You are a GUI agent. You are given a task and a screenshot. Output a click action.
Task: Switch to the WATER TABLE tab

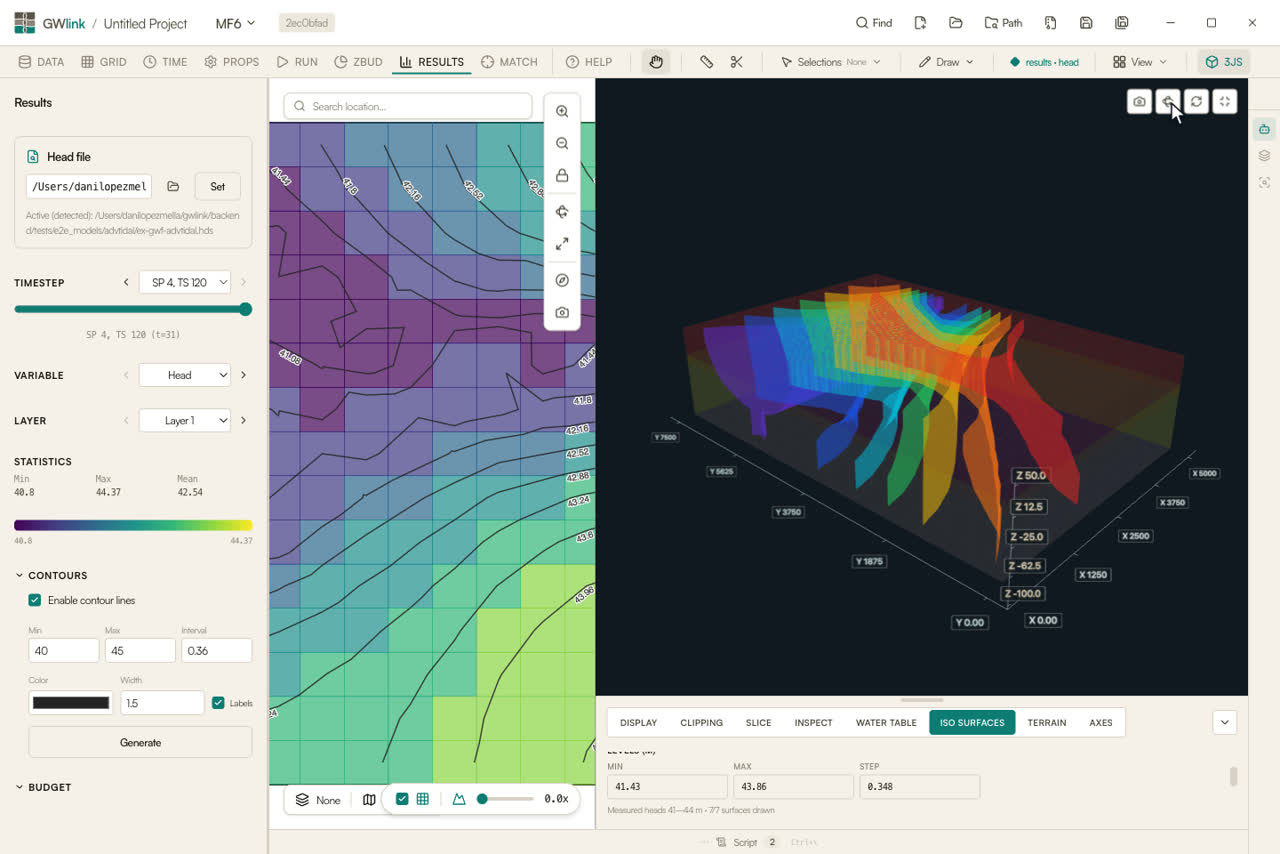tap(886, 722)
